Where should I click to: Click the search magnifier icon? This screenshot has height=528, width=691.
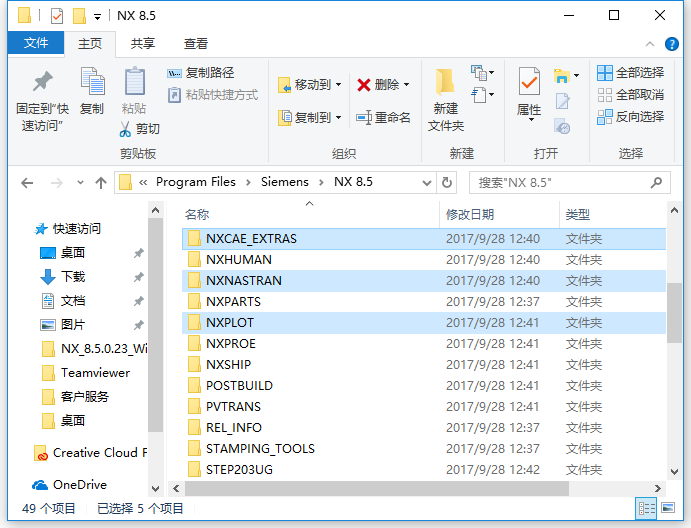click(x=656, y=182)
